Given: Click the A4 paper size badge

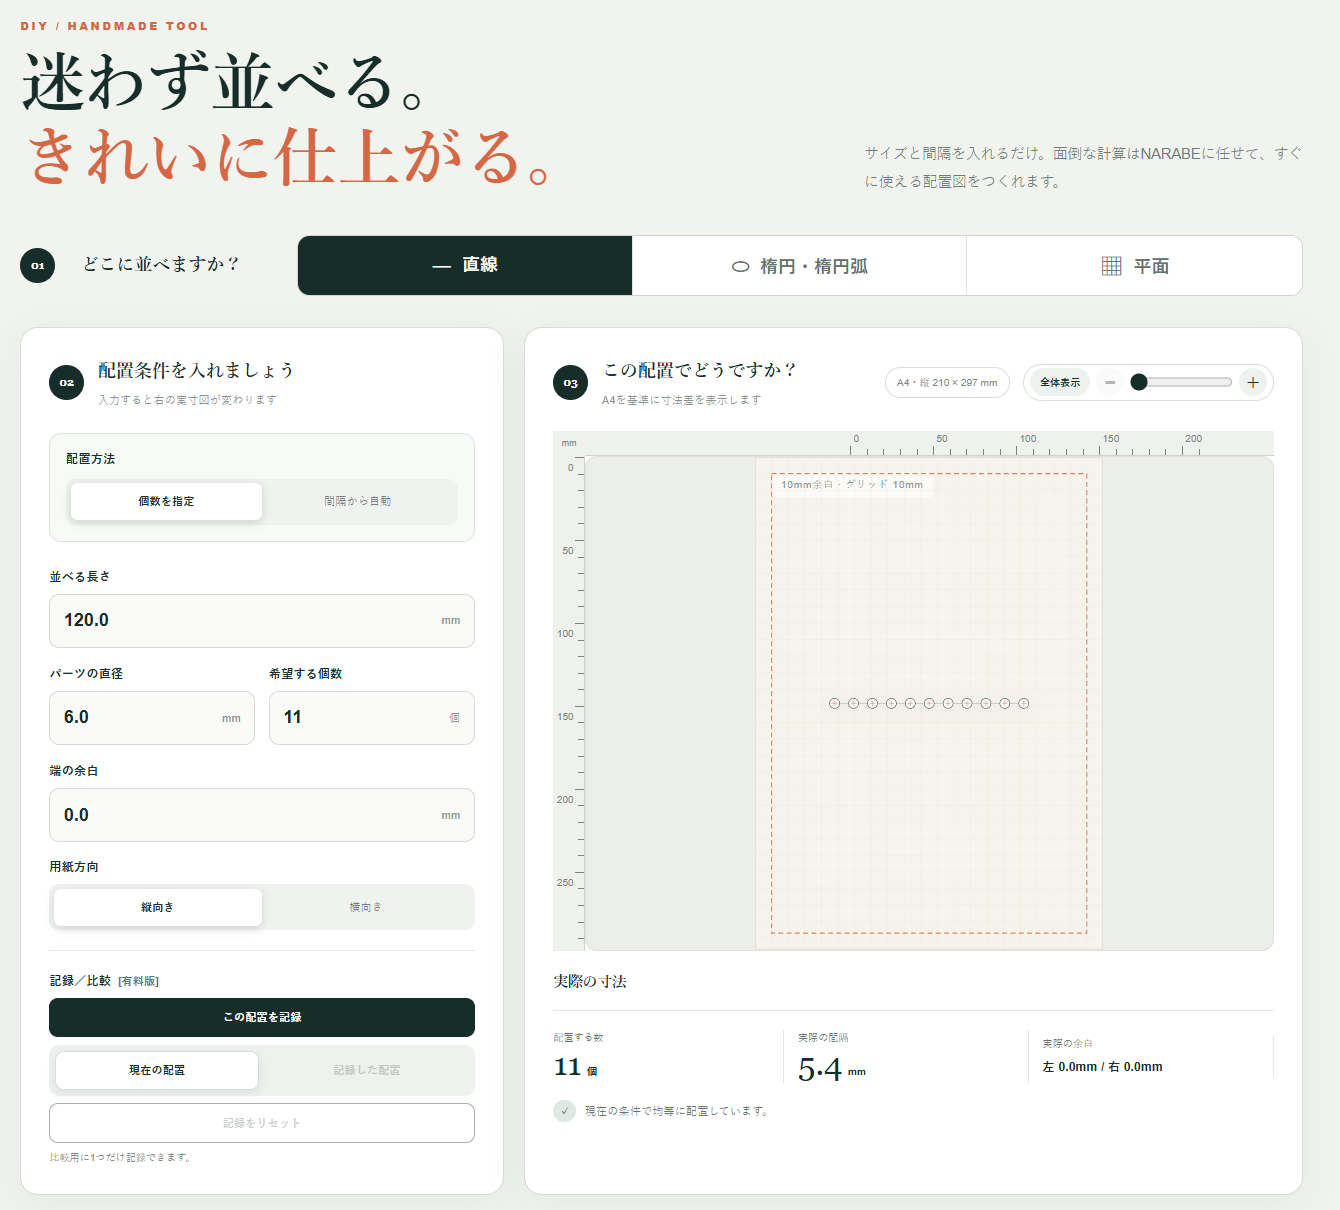Looking at the screenshot, I should [x=947, y=383].
